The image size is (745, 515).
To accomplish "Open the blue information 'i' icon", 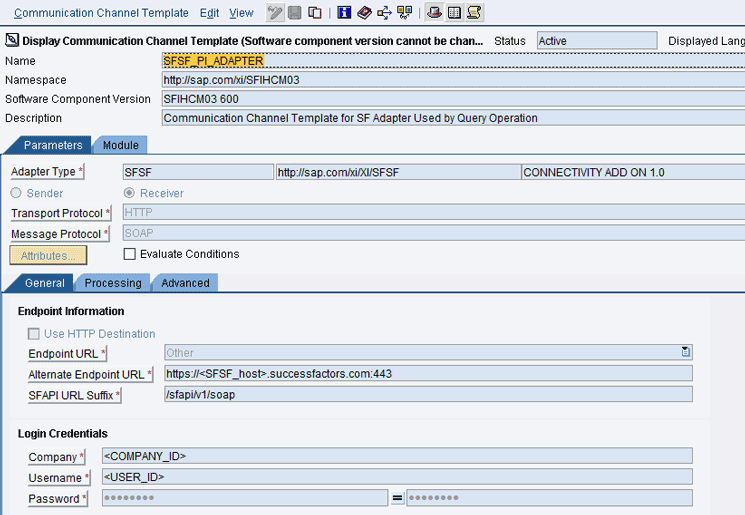I will click(x=344, y=13).
